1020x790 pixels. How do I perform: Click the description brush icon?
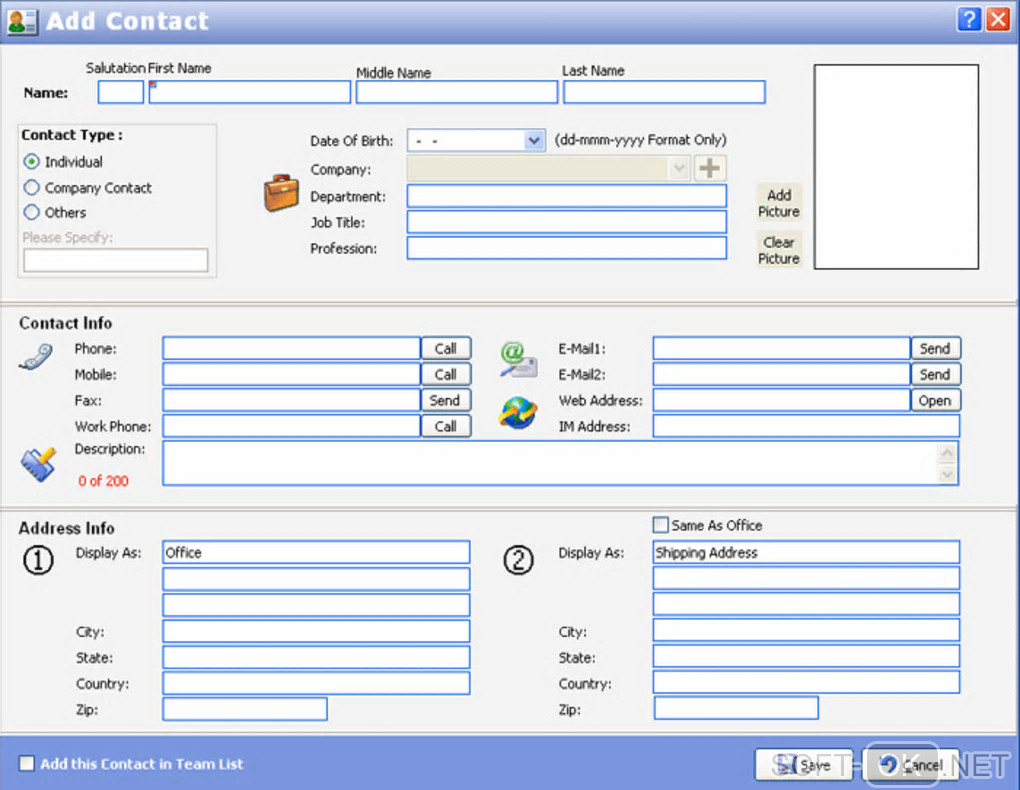point(38,464)
